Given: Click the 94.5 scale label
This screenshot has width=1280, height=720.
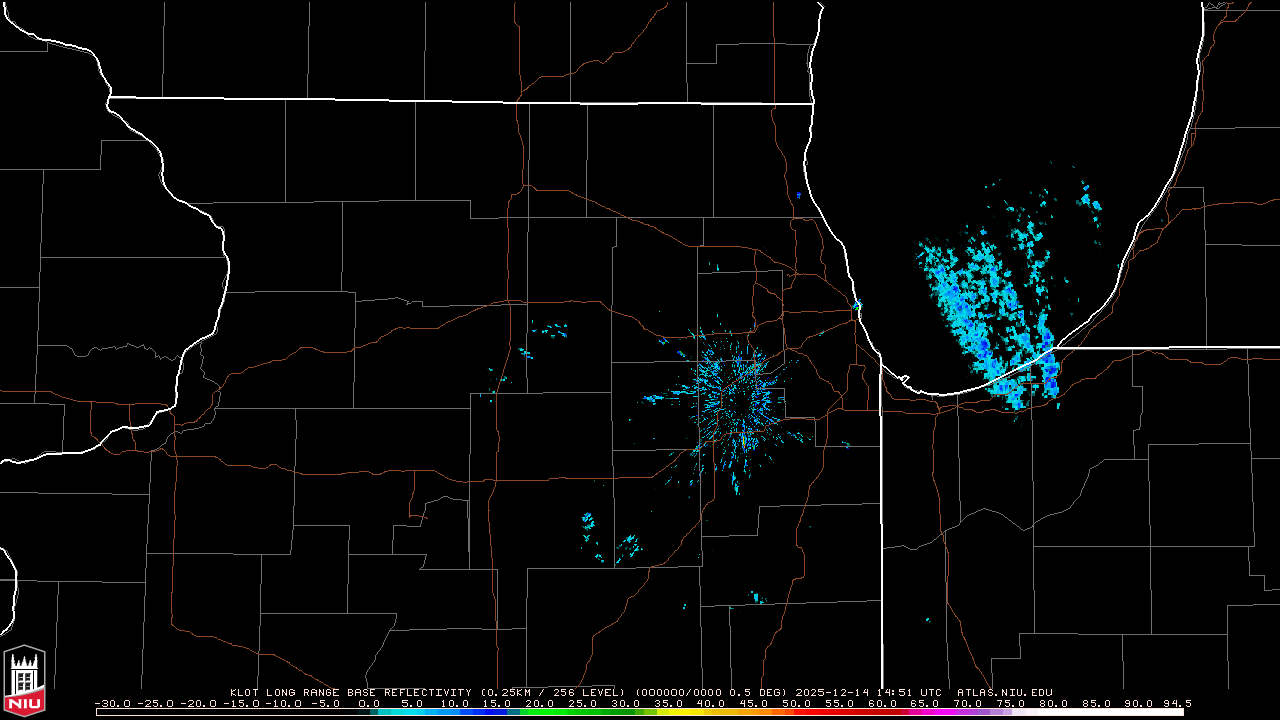Looking at the screenshot, I should coord(1178,704).
